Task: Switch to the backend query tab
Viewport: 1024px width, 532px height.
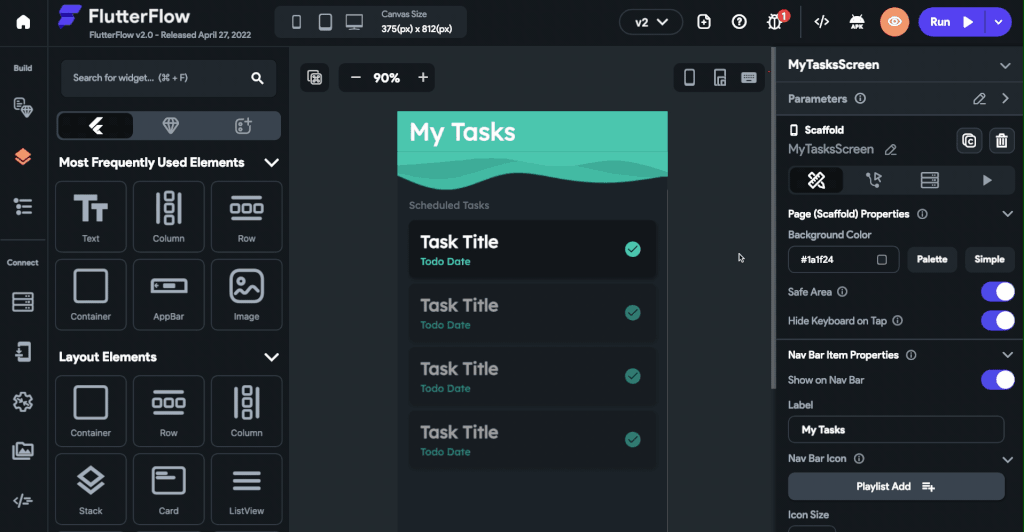Action: (x=930, y=180)
